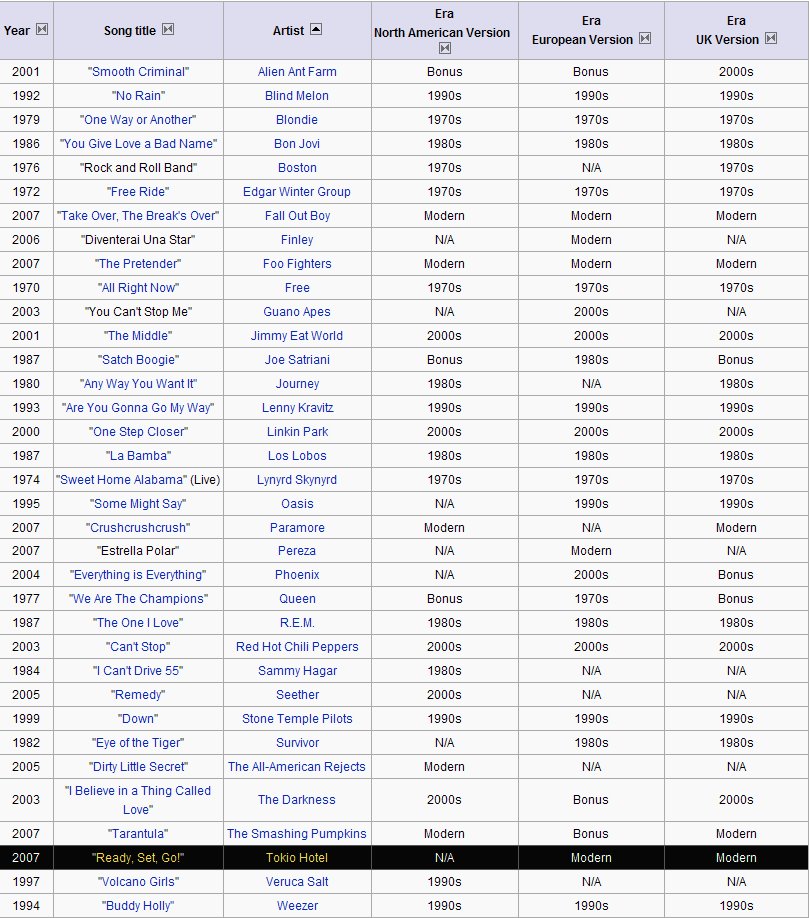The height and width of the screenshot is (918, 809).
Task: Open the "La Bamba" song link
Action: pos(138,455)
